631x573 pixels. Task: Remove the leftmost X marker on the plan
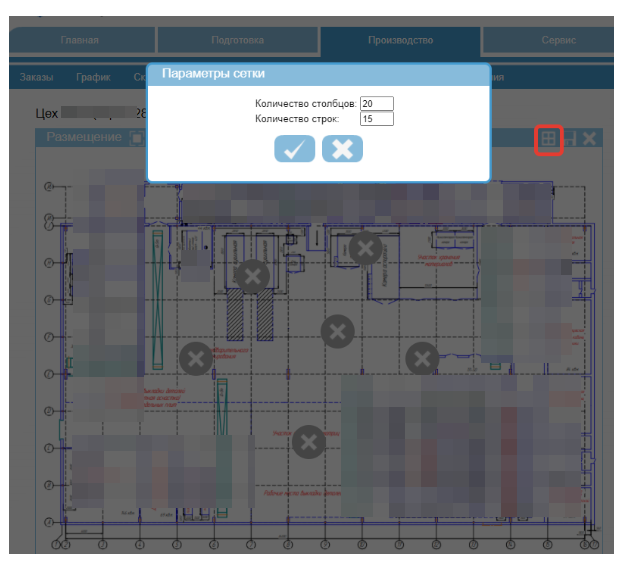(x=195, y=358)
